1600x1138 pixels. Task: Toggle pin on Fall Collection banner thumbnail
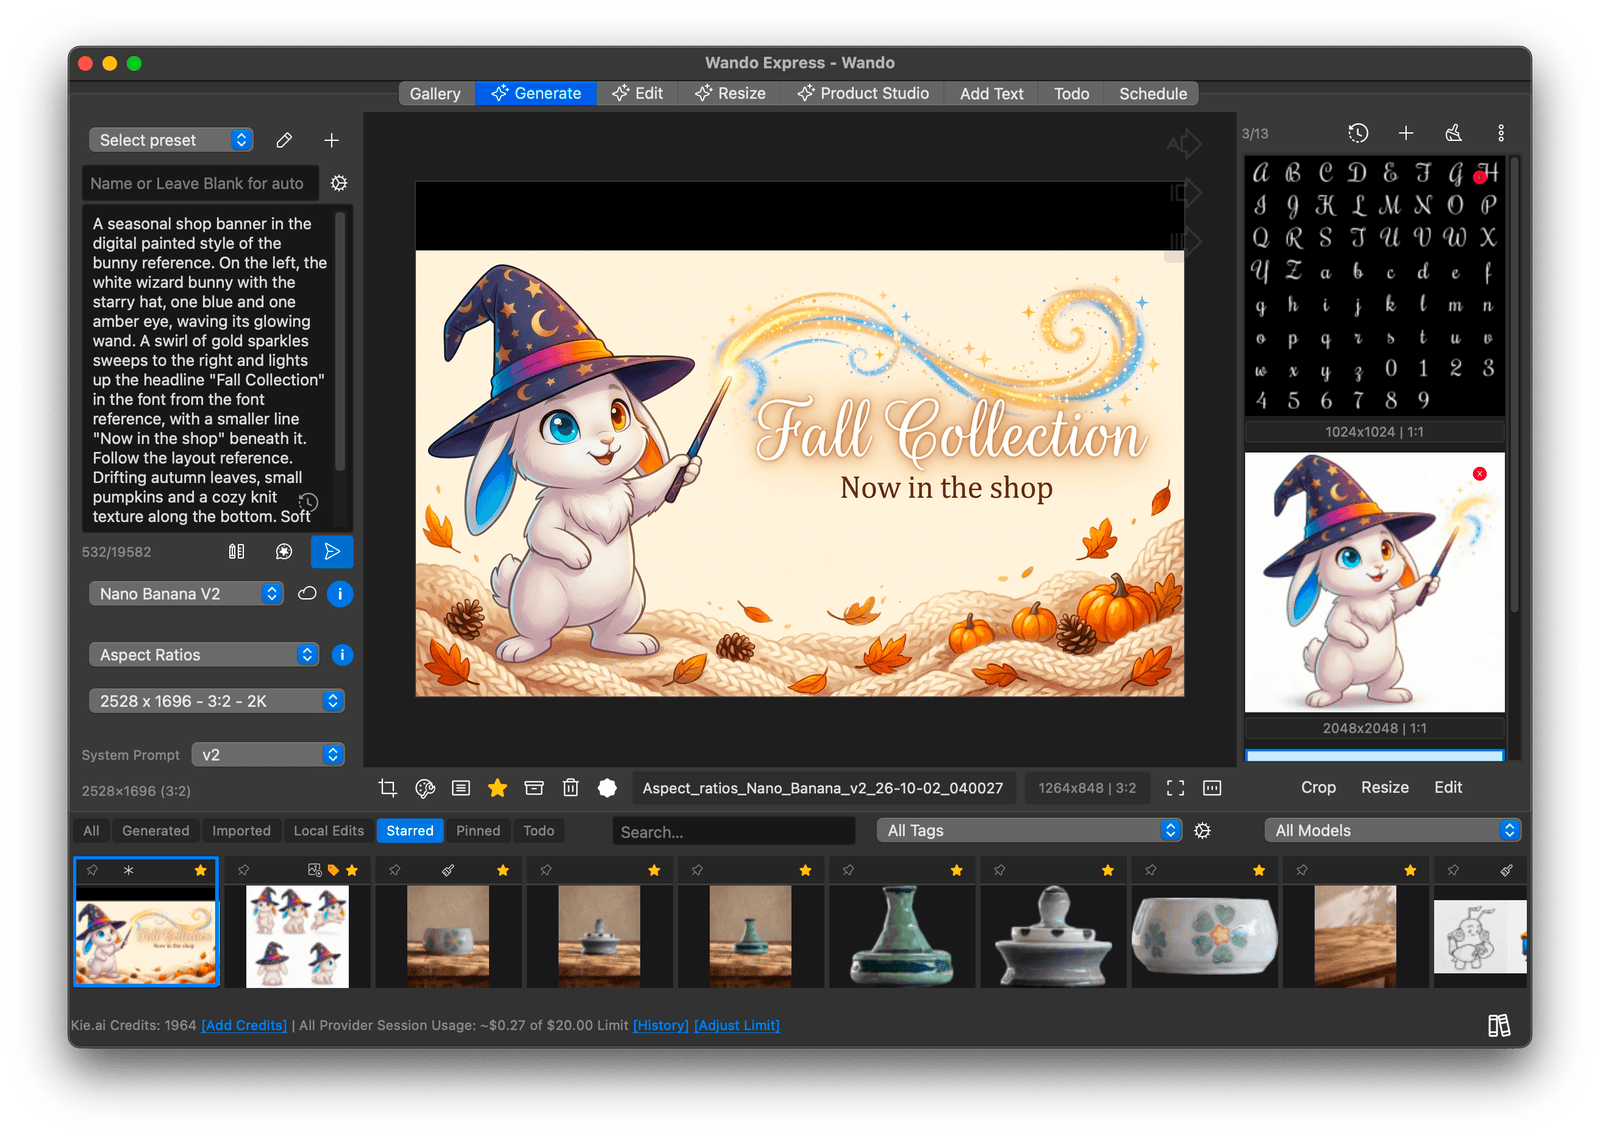(x=92, y=870)
